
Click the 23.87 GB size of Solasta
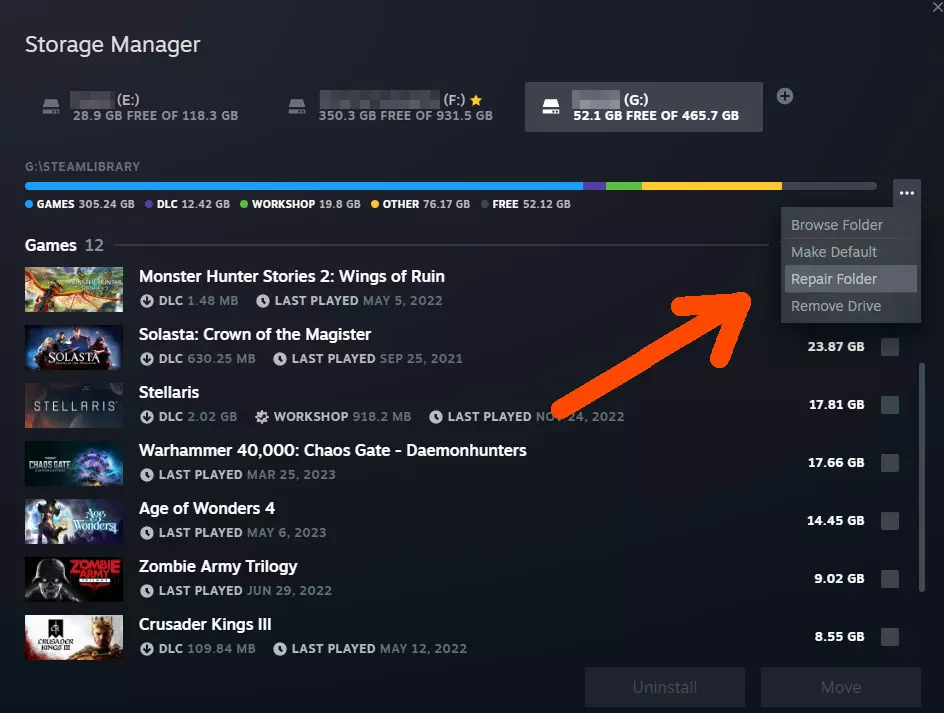[836, 347]
